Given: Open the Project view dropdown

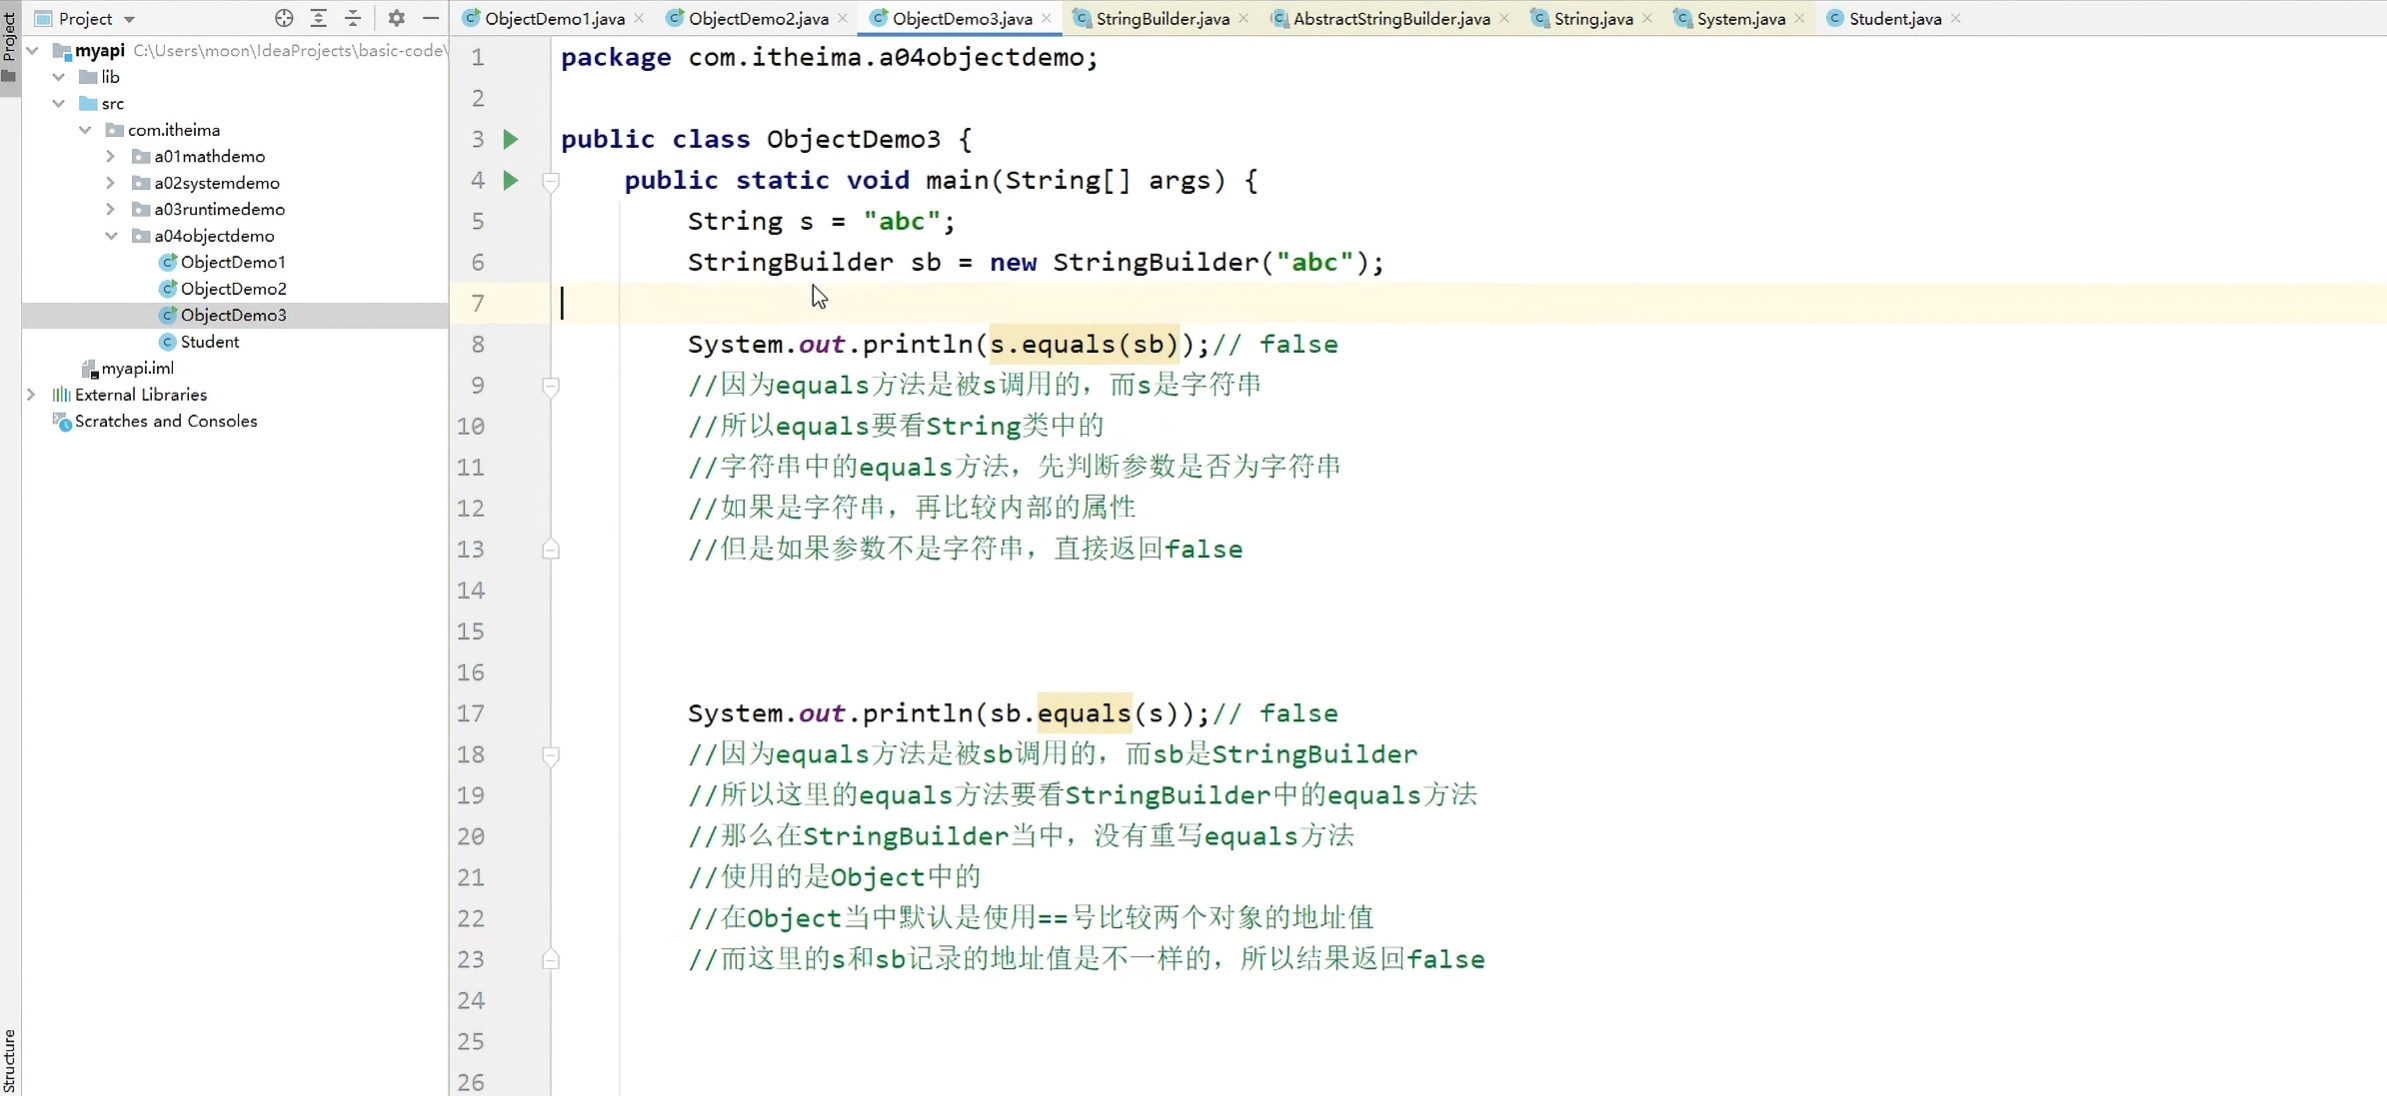Looking at the screenshot, I should click(129, 19).
